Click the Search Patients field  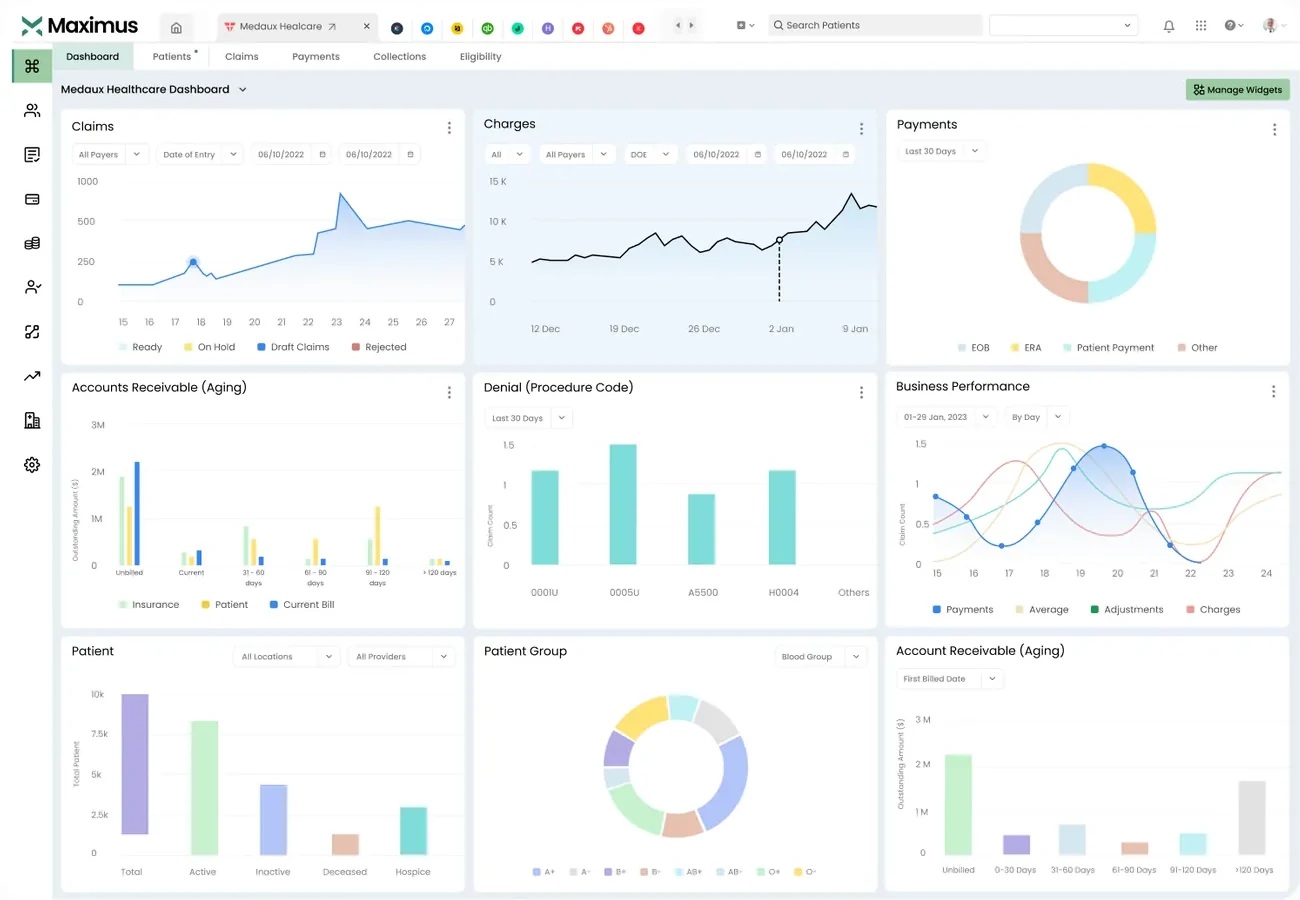point(875,25)
